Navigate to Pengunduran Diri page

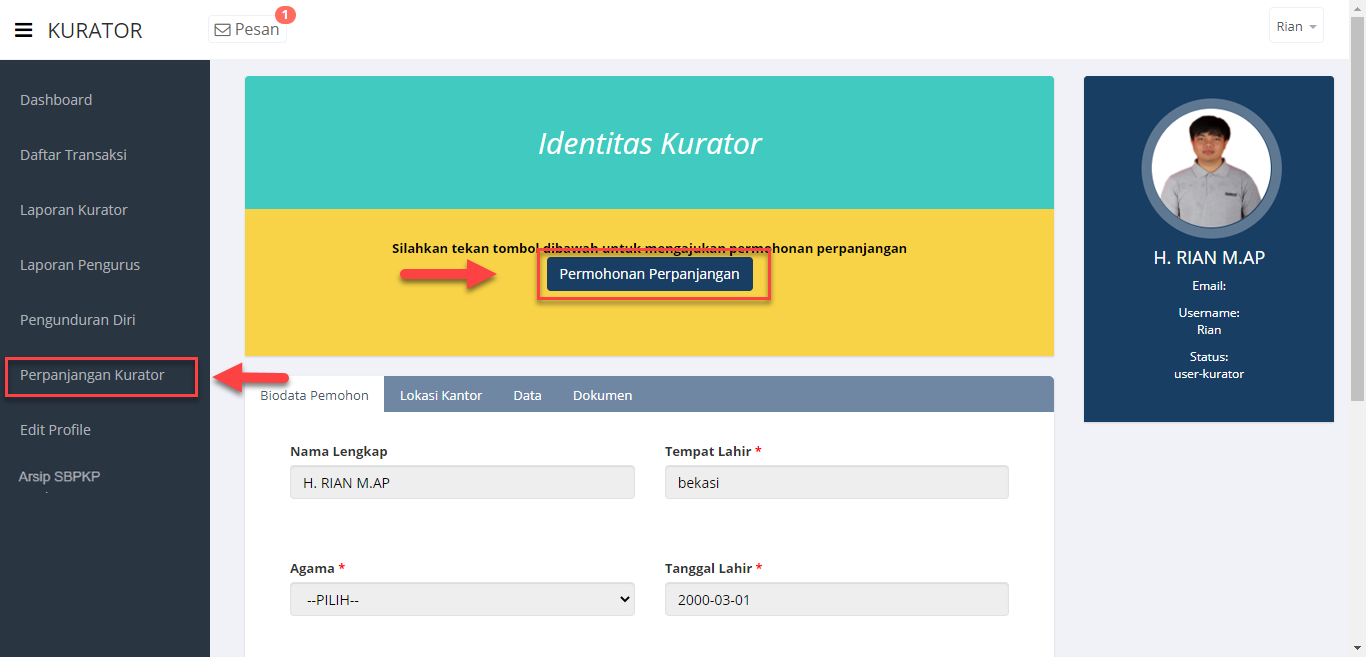(78, 320)
